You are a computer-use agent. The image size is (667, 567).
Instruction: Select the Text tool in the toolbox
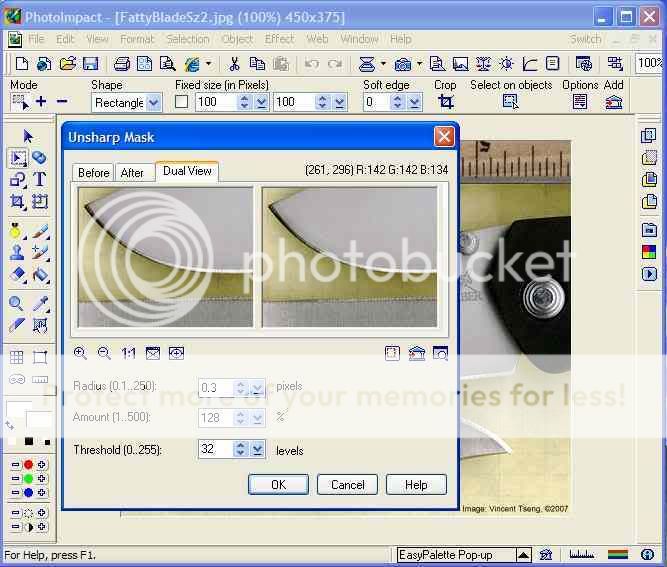[x=39, y=180]
